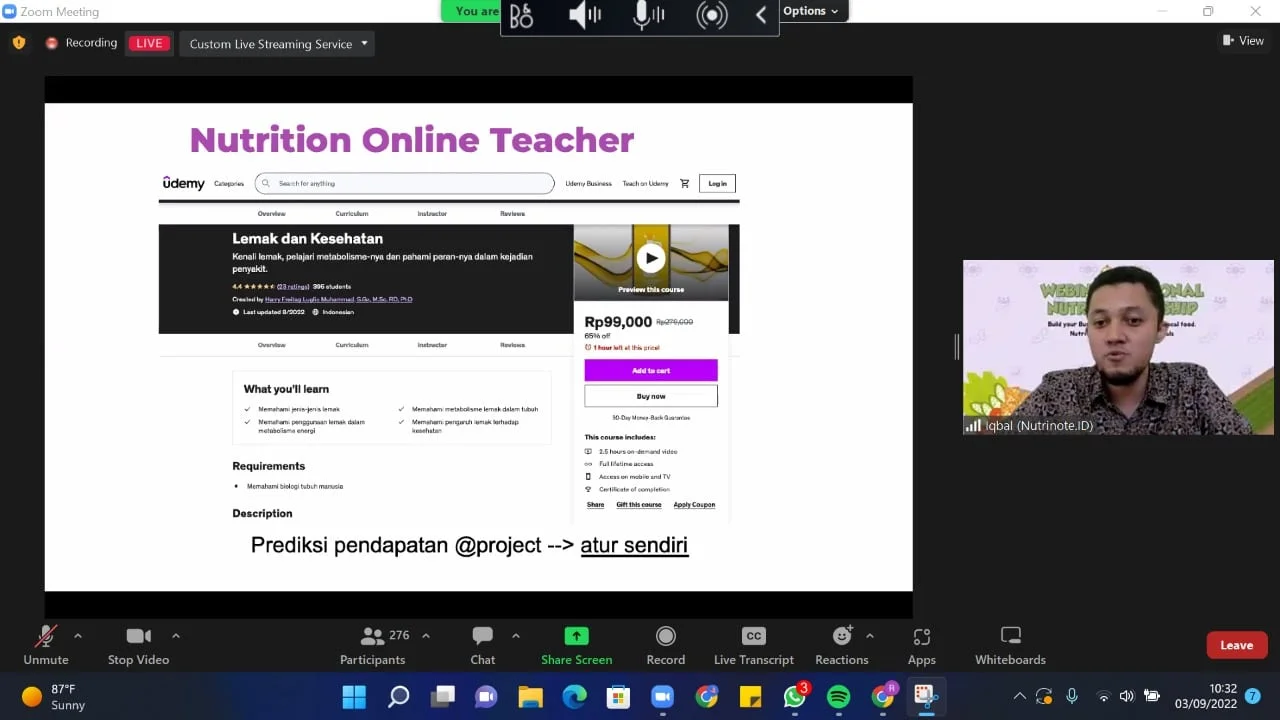Expand audio settings caret beside Unmute
This screenshot has height=720, width=1280.
[x=78, y=636]
